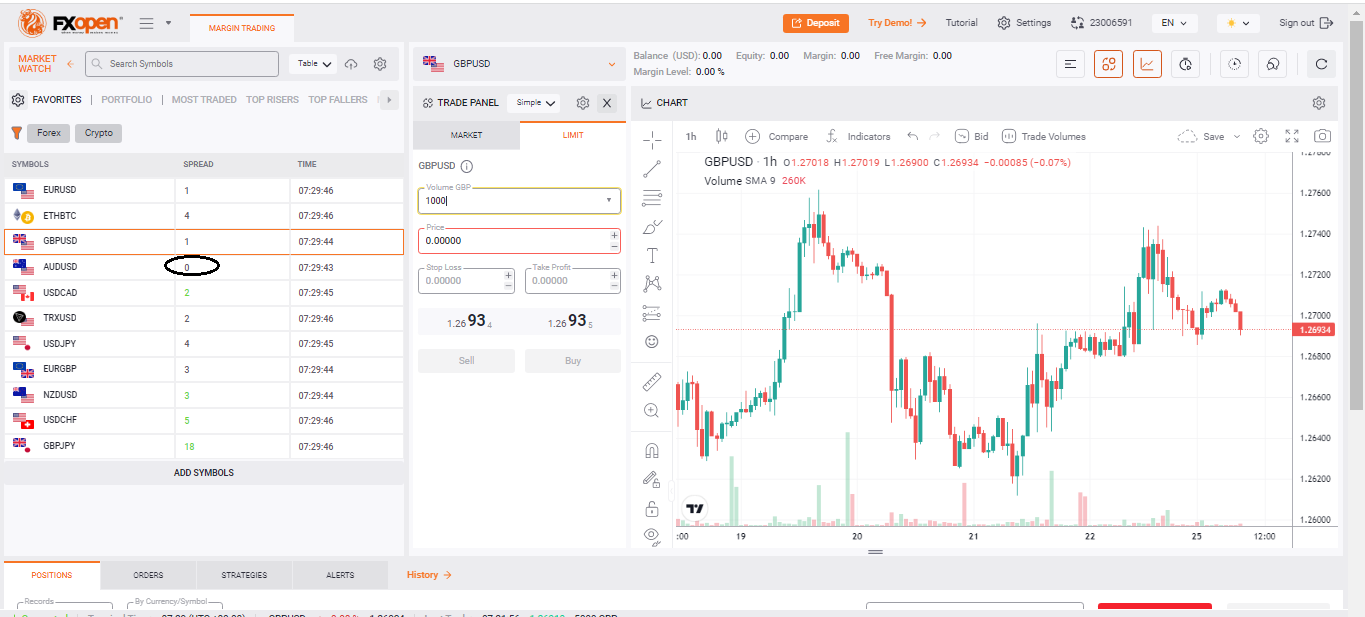Select the brush drawing tool

(652, 226)
